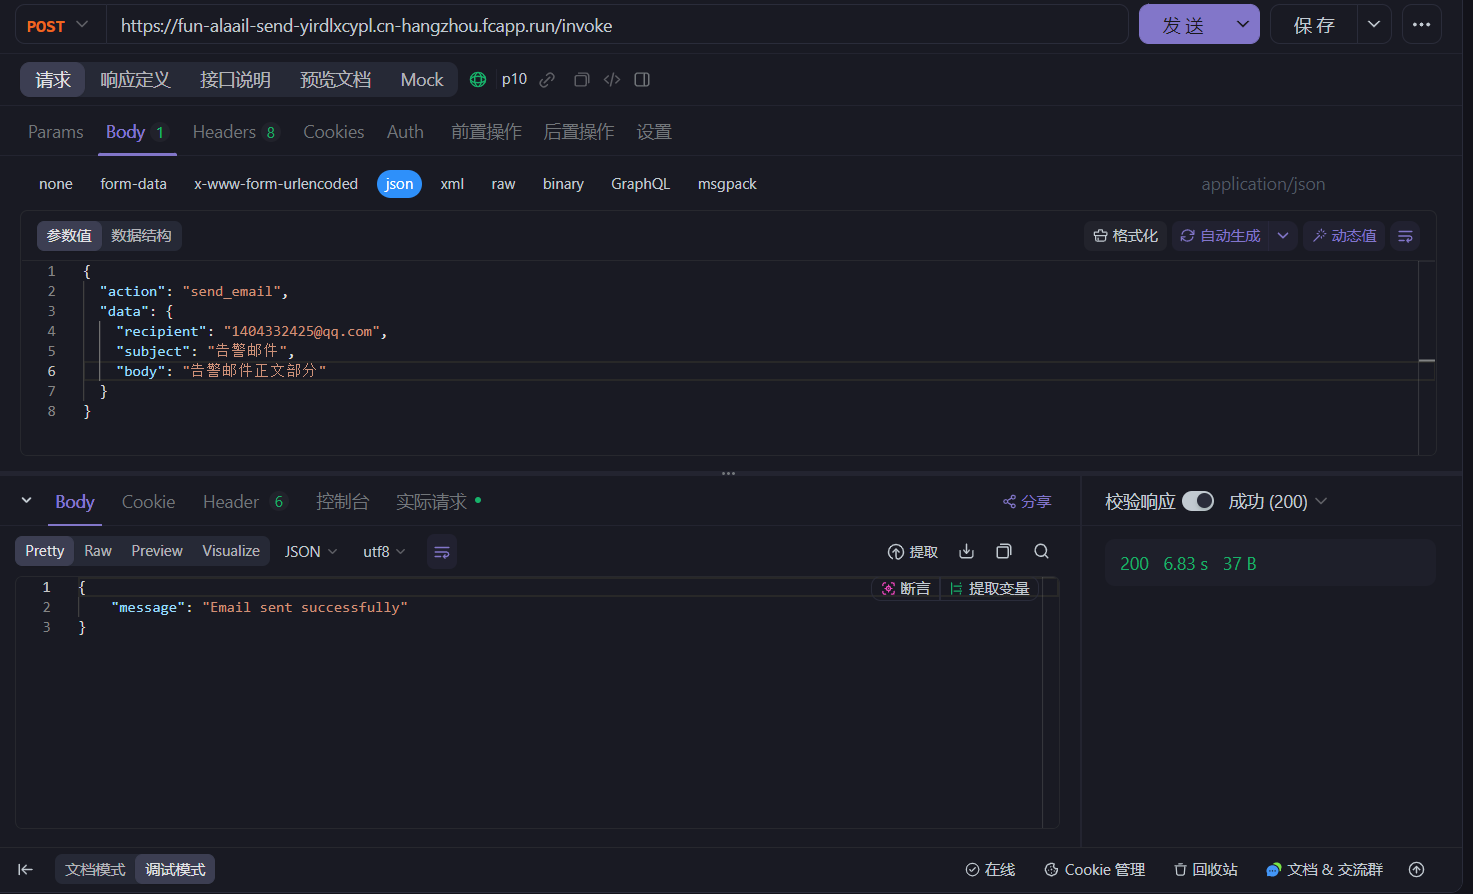Toggle word wrap in response toolbar
The width and height of the screenshot is (1473, 894).
pyautogui.click(x=442, y=552)
